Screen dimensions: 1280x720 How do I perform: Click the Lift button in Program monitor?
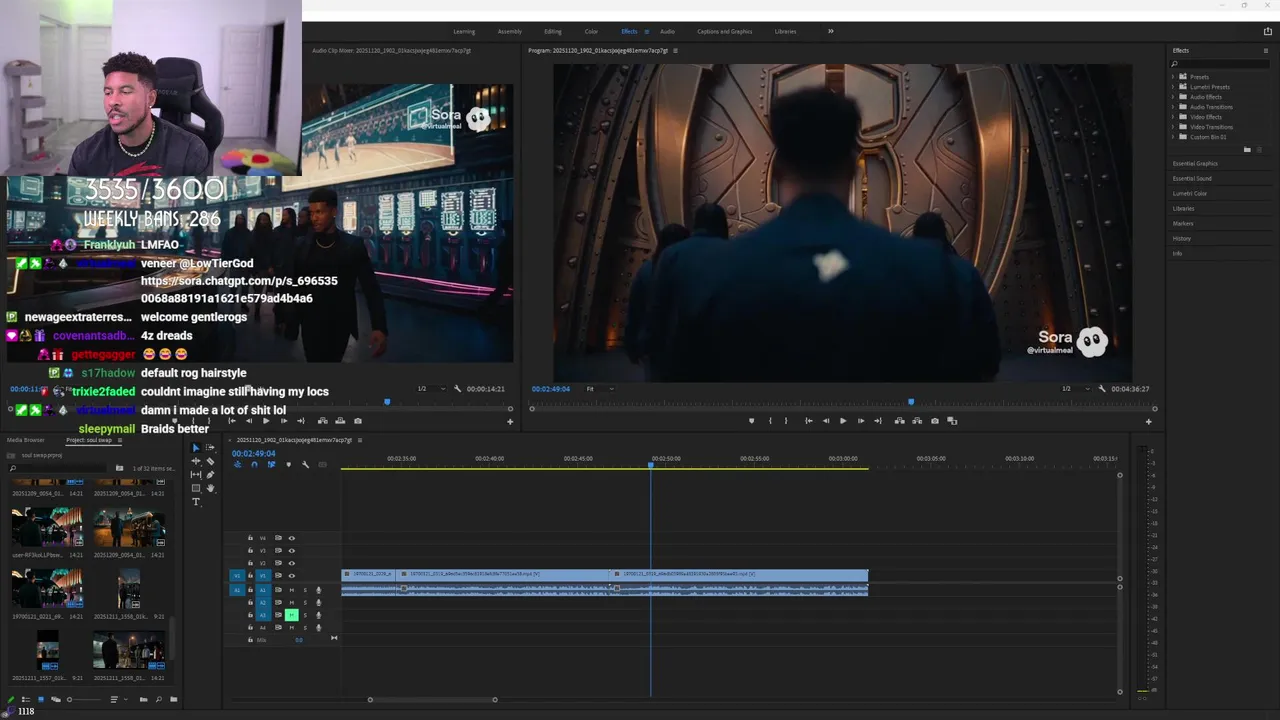(x=900, y=421)
